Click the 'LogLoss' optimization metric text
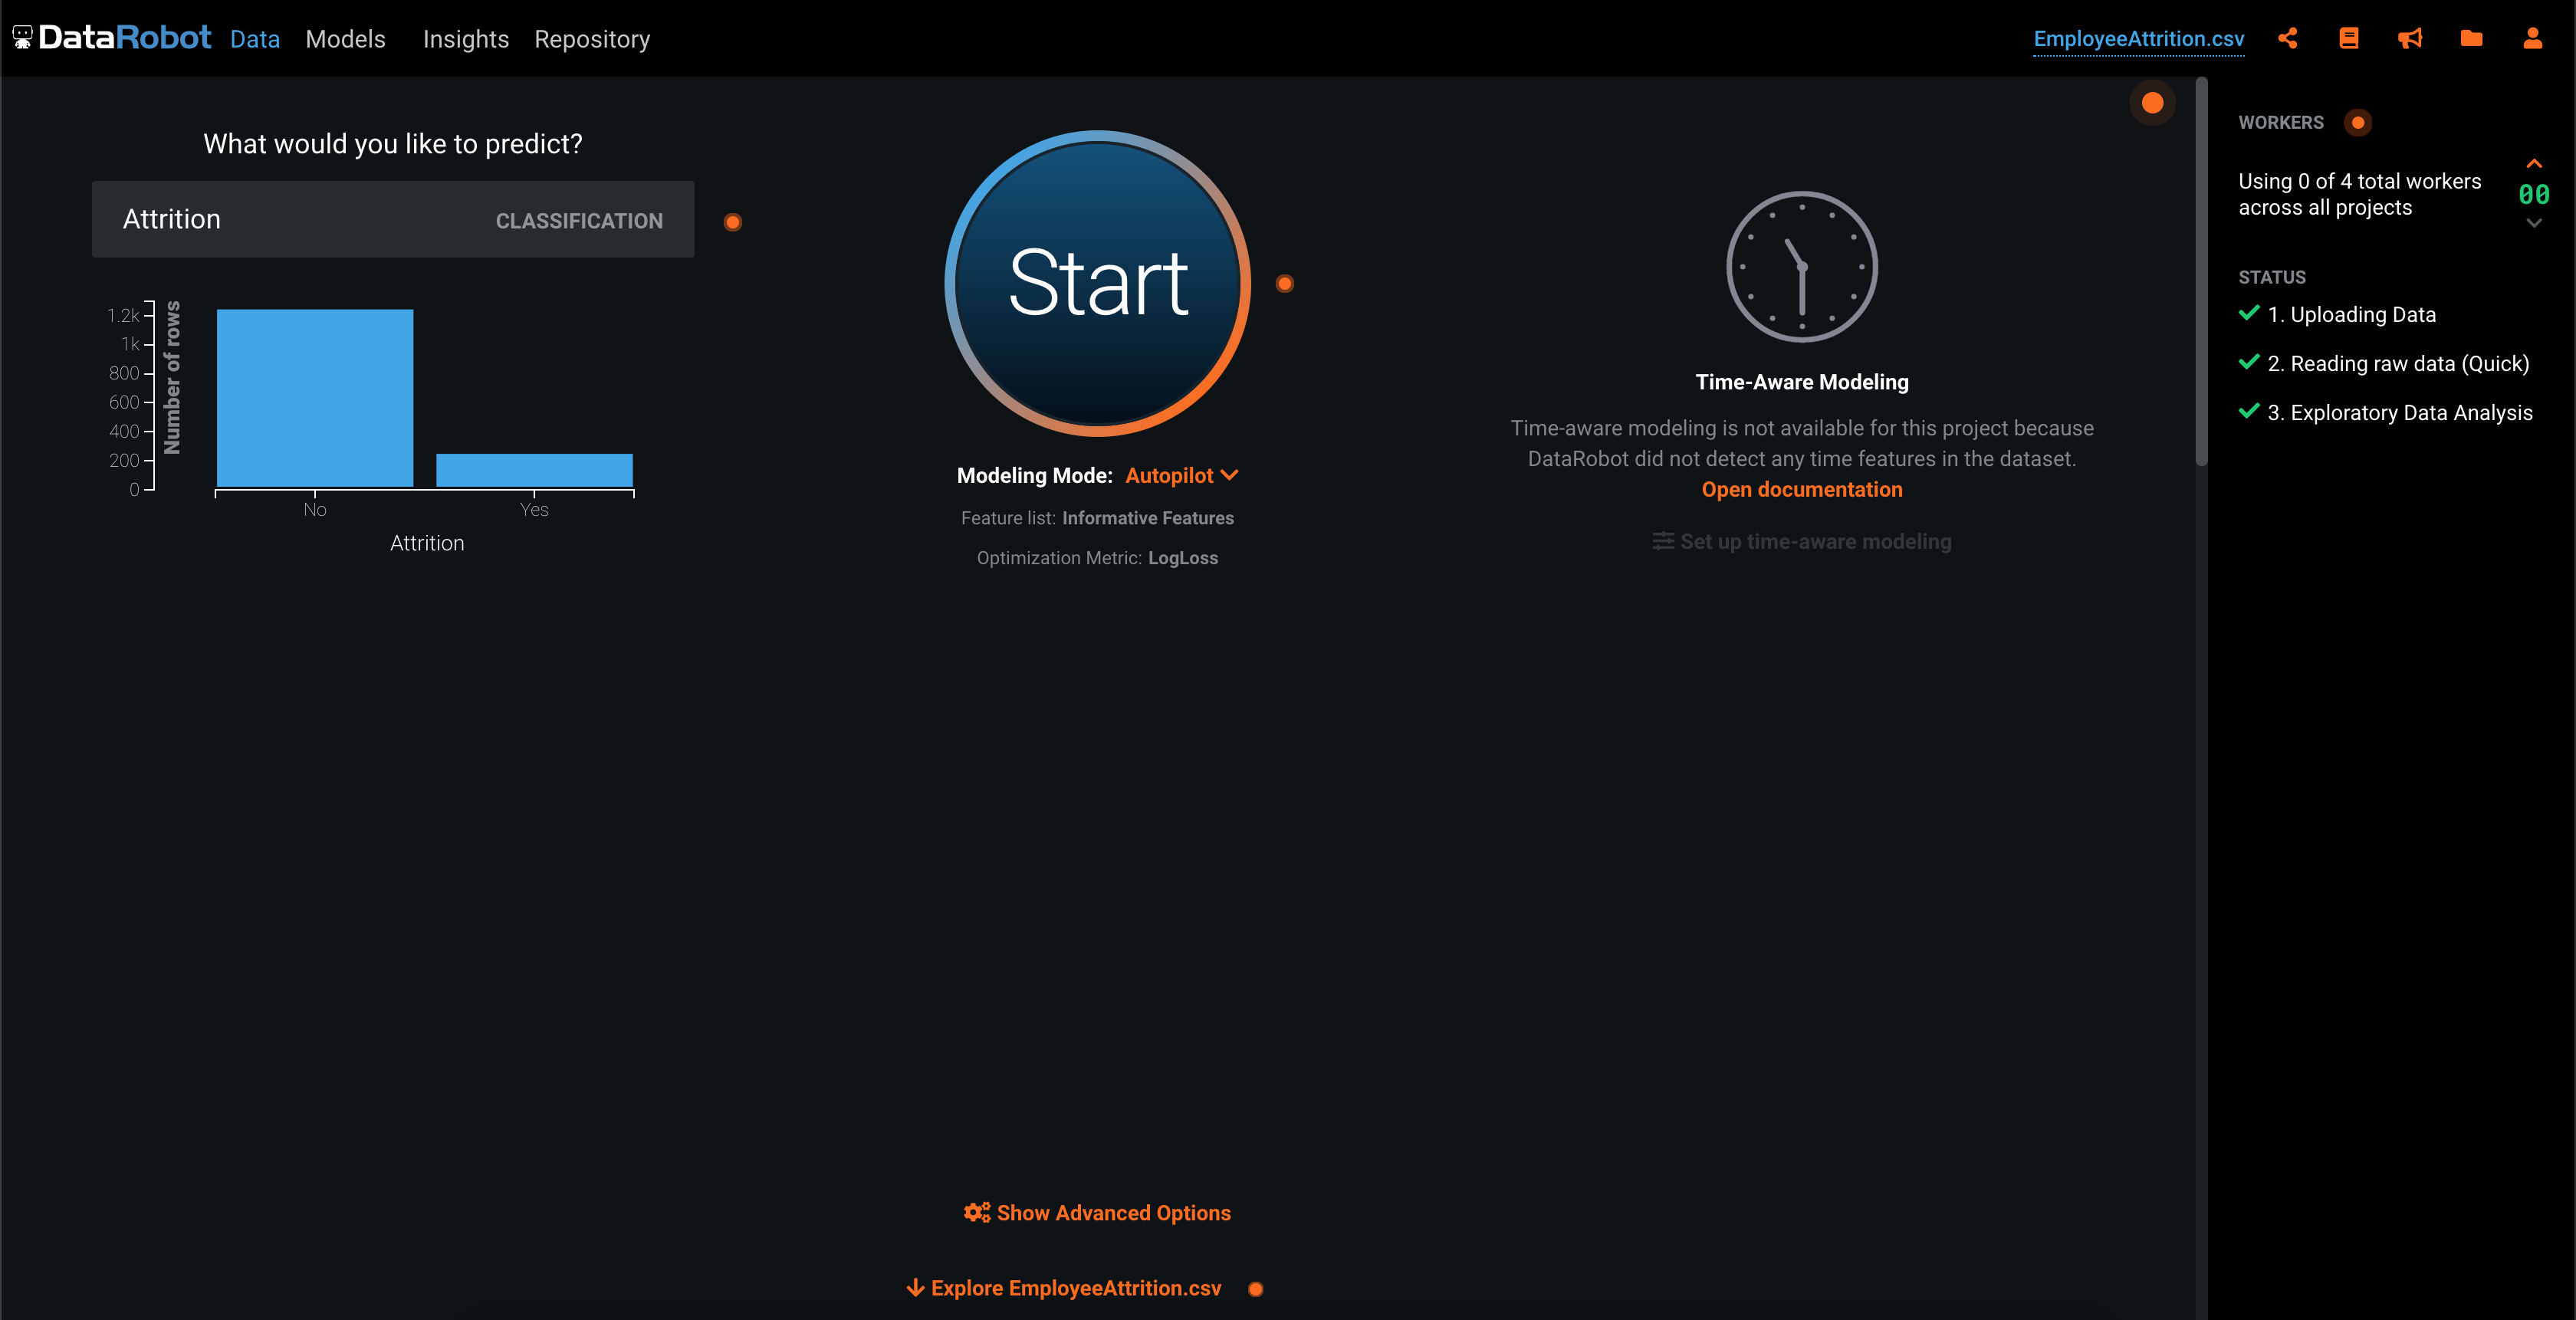2576x1320 pixels. pos(1182,558)
